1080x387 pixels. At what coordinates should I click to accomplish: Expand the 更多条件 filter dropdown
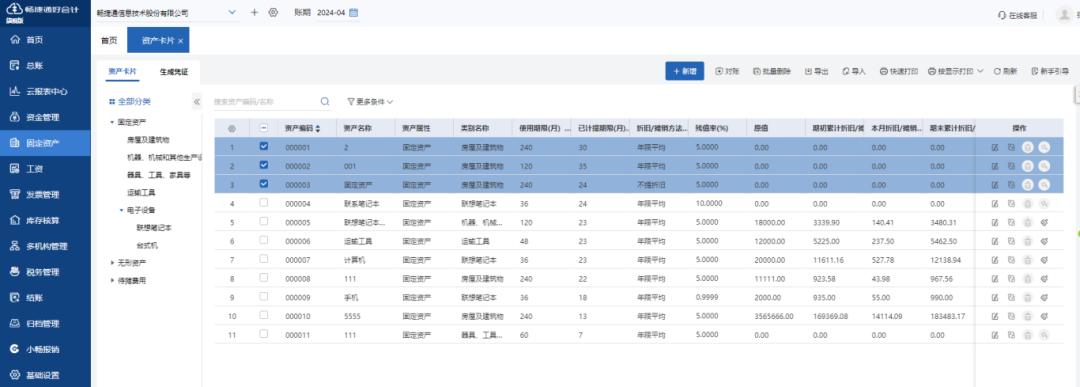(370, 101)
